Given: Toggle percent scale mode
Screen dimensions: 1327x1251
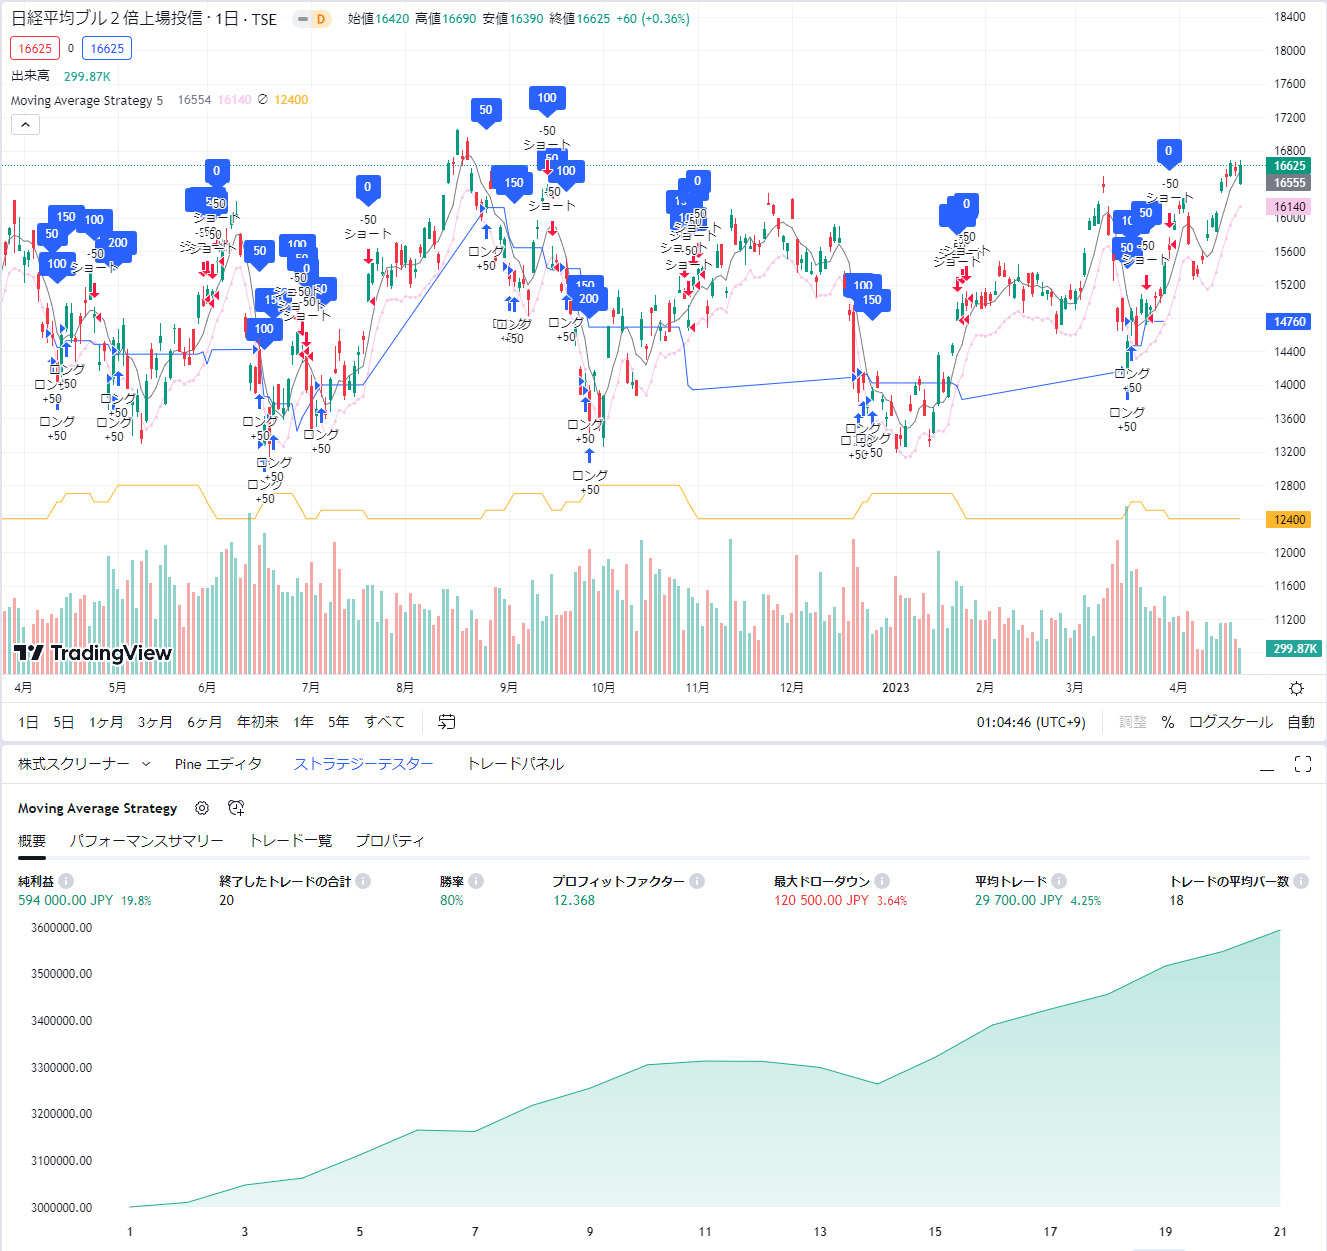Looking at the screenshot, I should click(1167, 722).
